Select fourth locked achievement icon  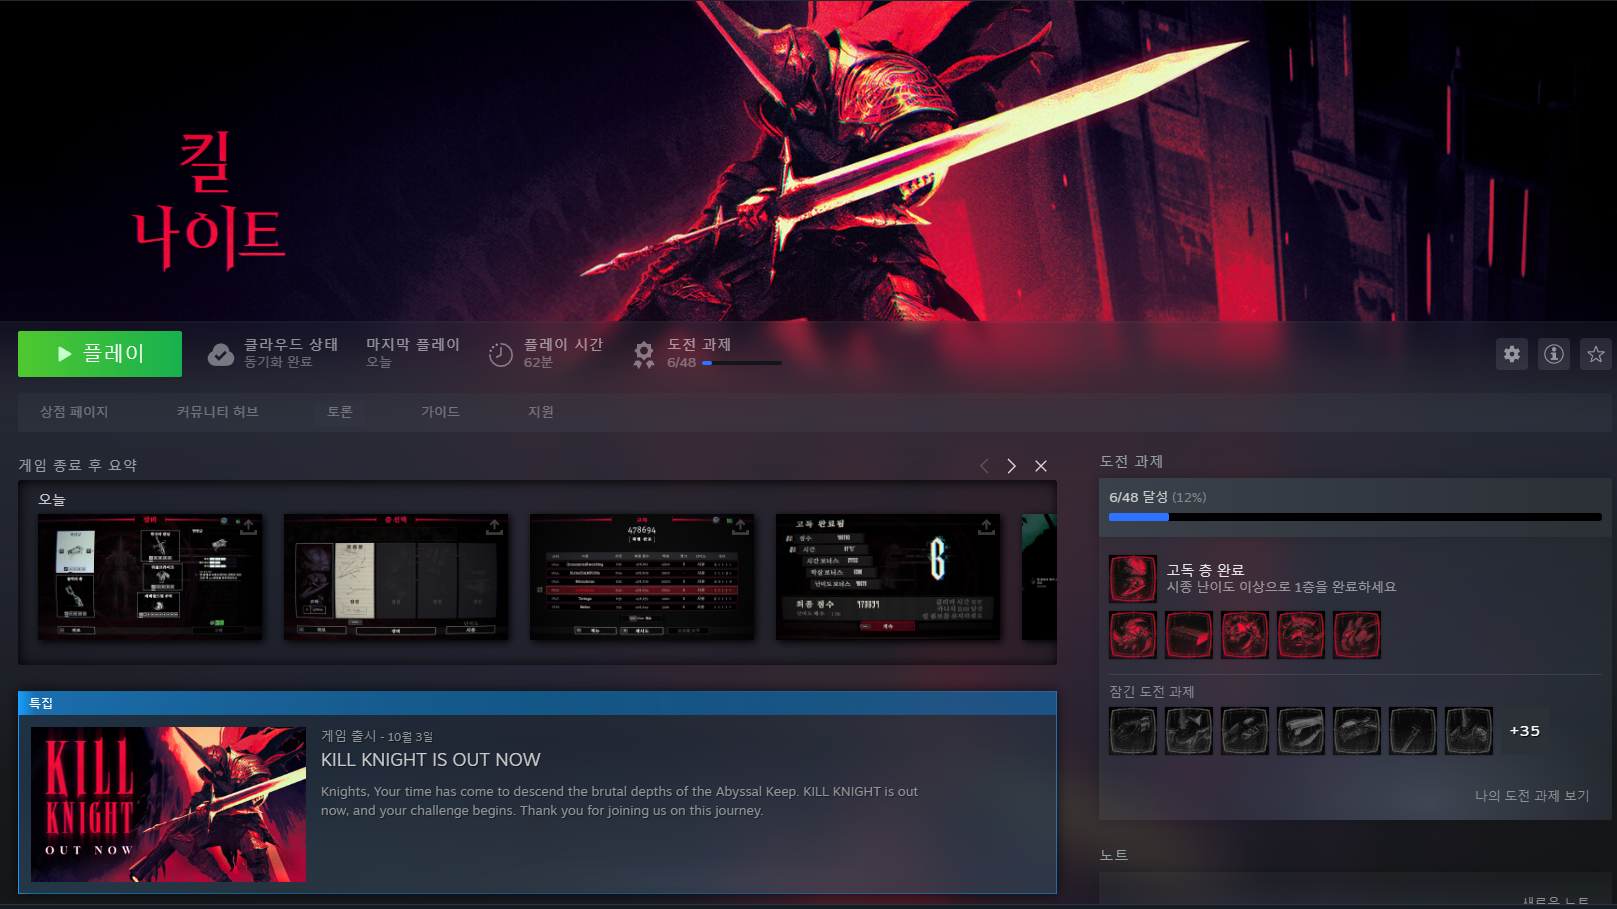[1301, 731]
